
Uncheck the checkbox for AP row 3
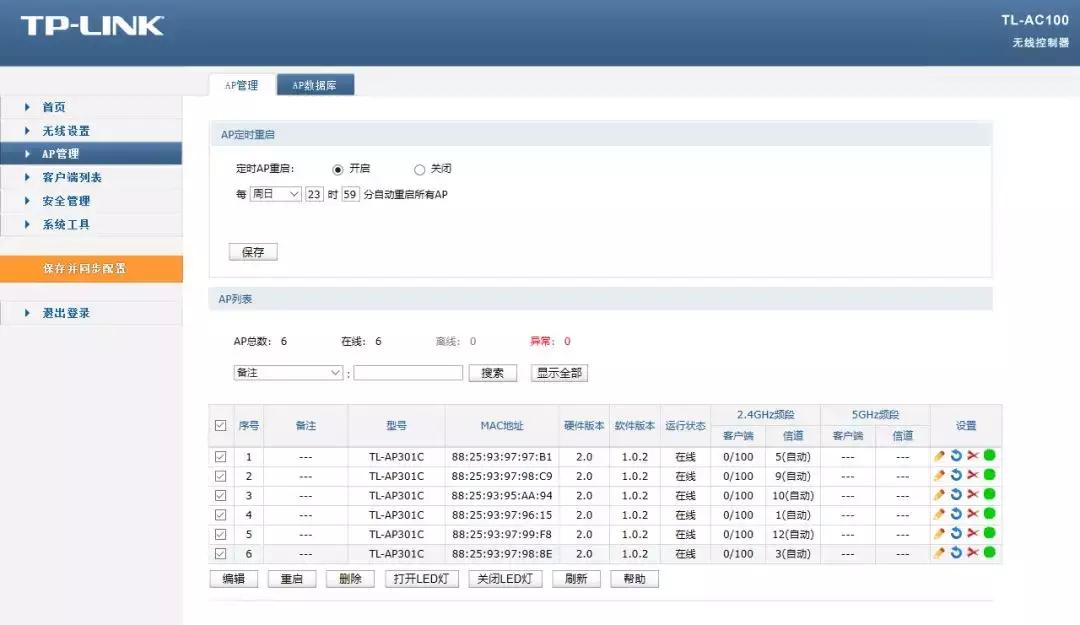click(221, 495)
